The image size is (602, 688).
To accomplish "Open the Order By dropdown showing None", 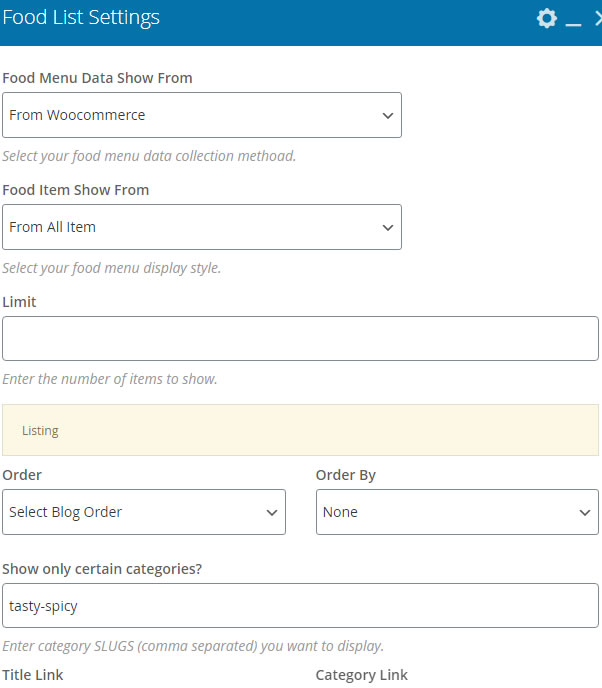I will (457, 512).
